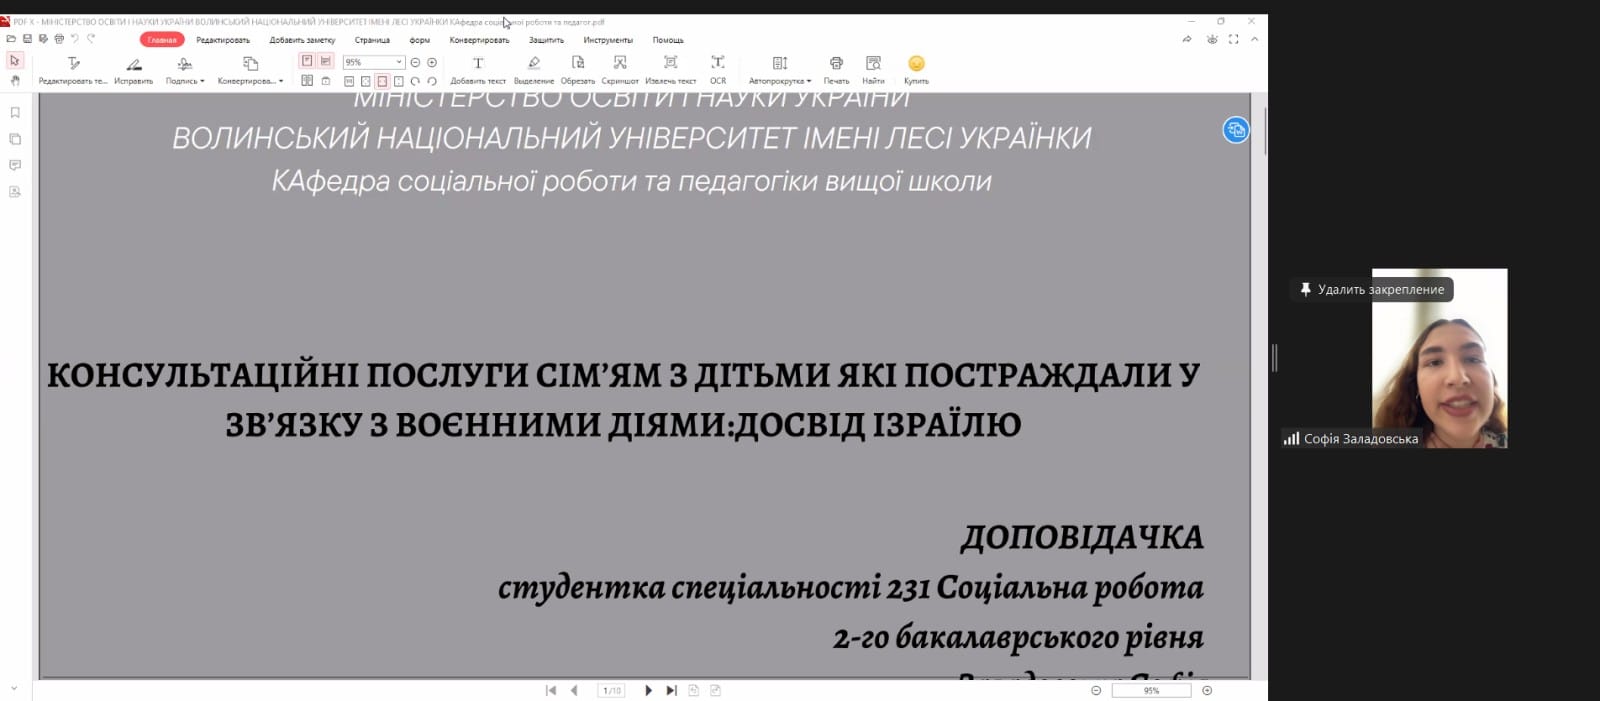
Task: Take a Скриншот snapshot
Action: click(620, 70)
